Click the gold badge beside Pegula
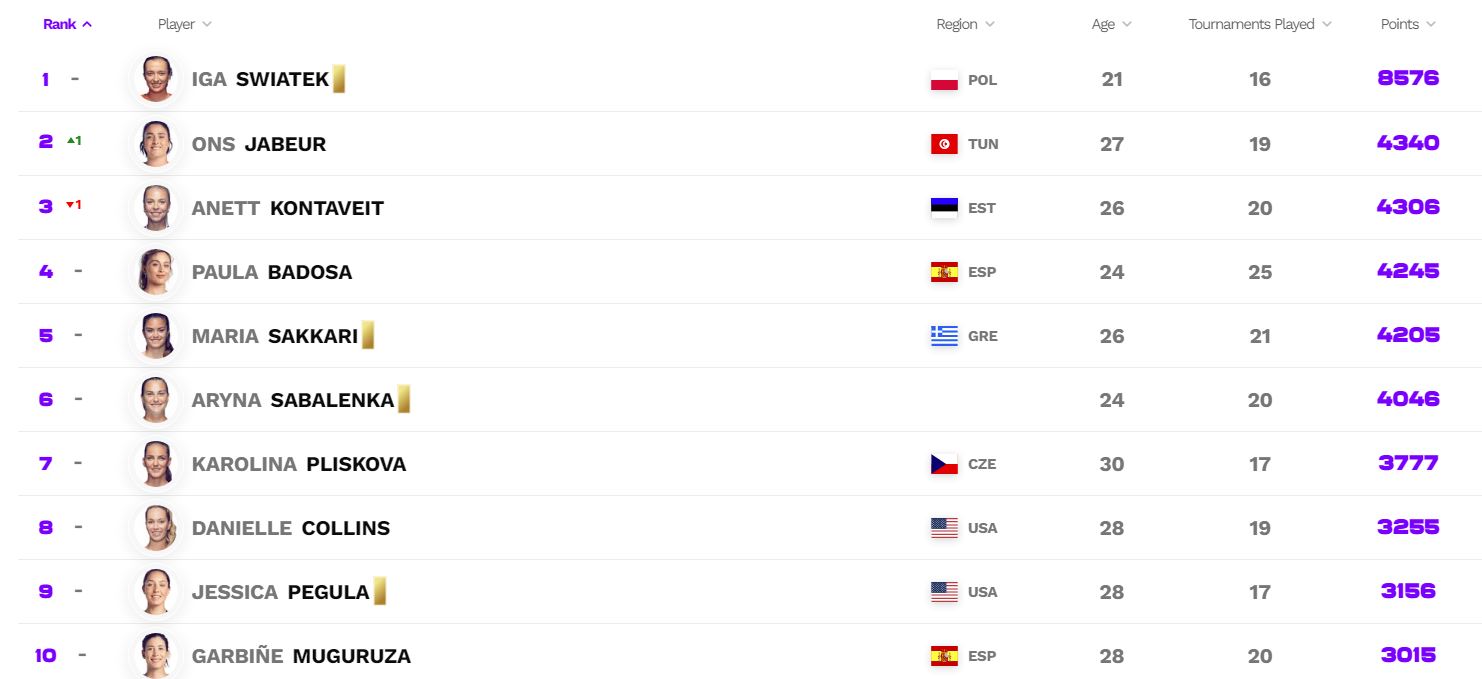This screenshot has width=1482, height=679. [380, 591]
